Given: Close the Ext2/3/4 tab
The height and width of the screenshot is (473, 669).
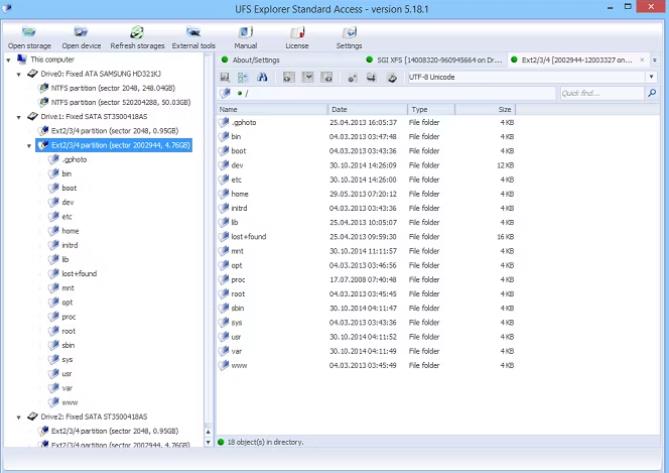Looking at the screenshot, I should point(642,60).
